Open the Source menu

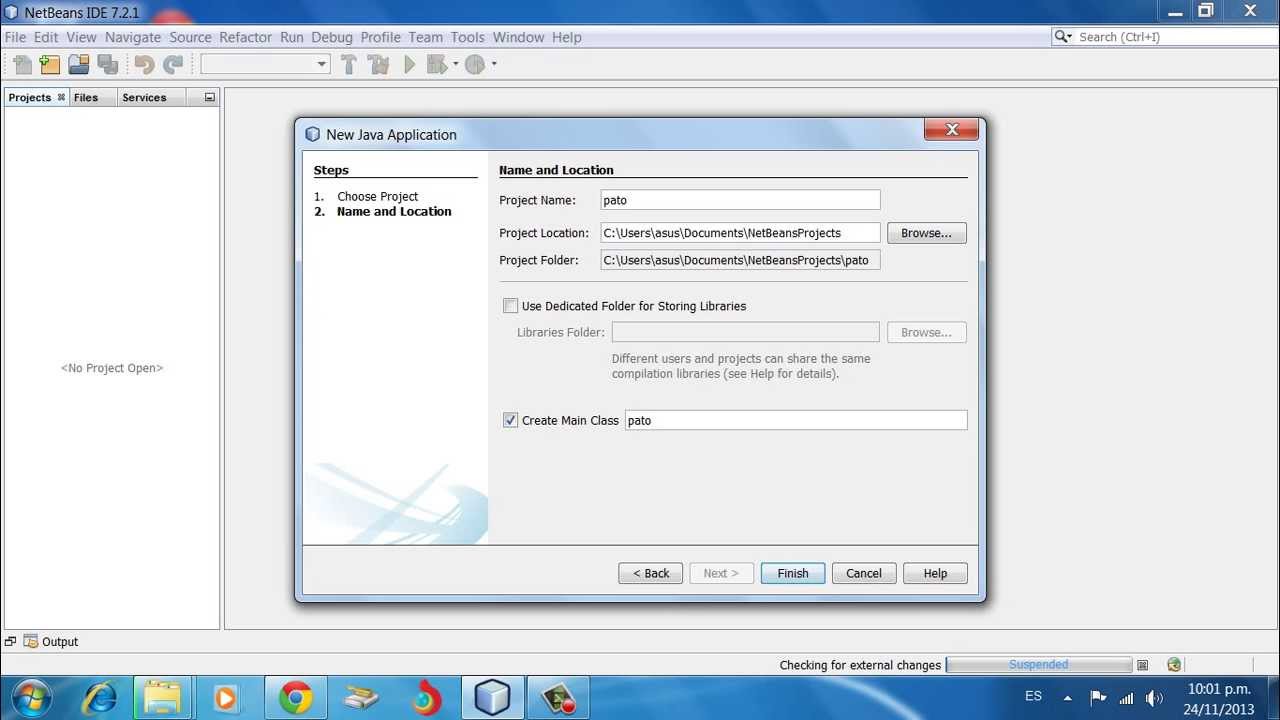[x=190, y=37]
